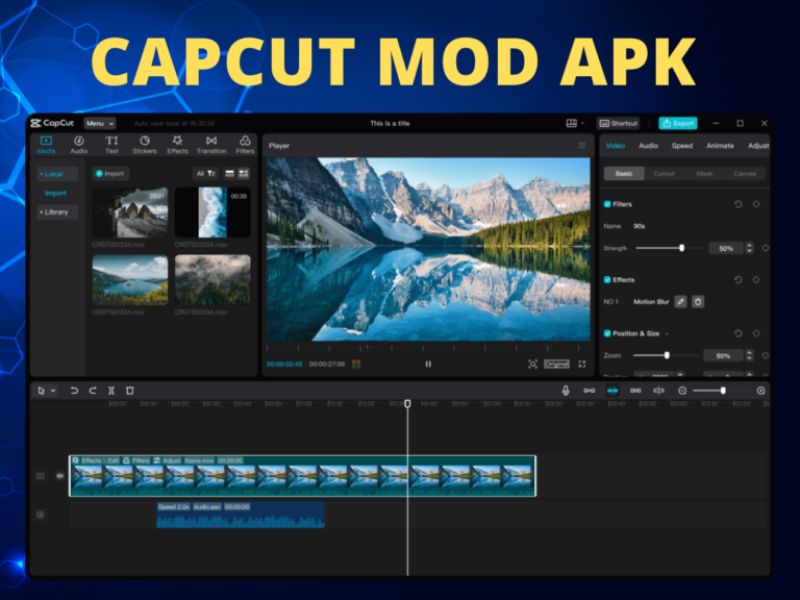Switch to the Audio properties tab
The image size is (800, 600).
tap(648, 145)
